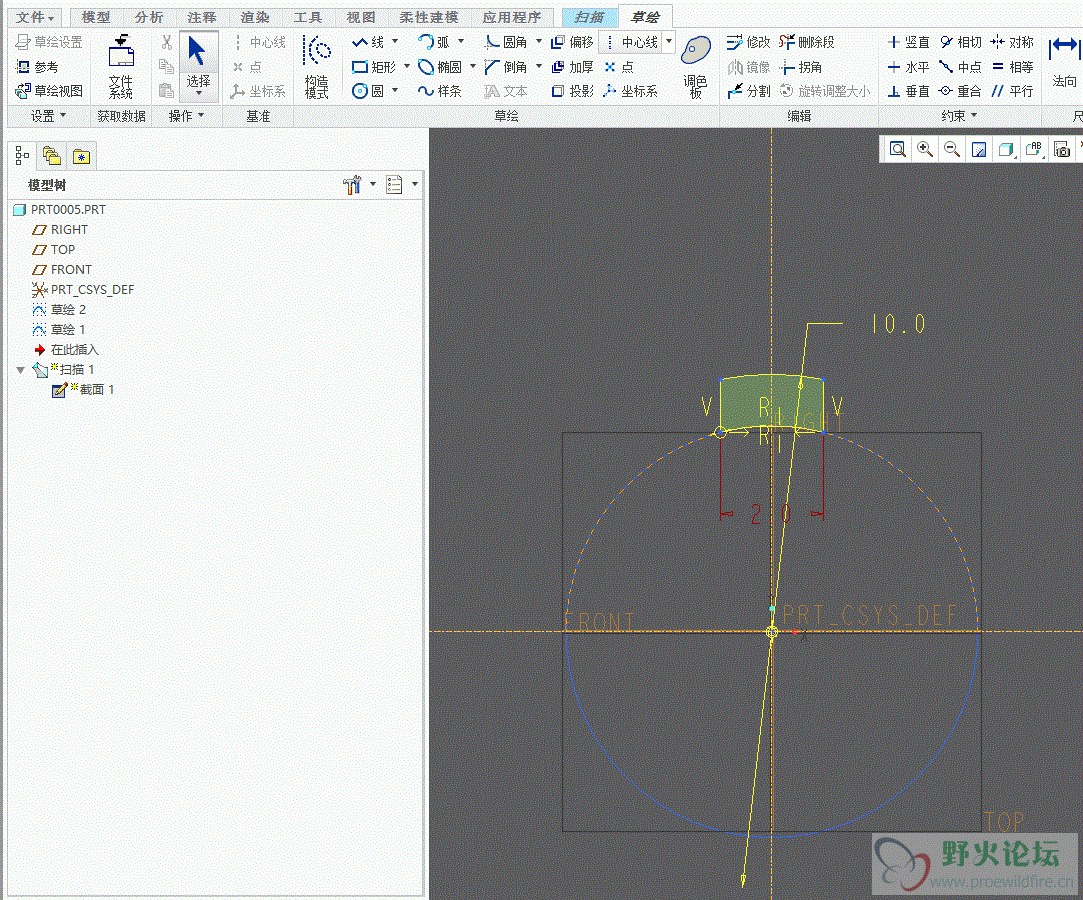Switch to the 渲染 render tab
1083x900 pixels.
[x=255, y=17]
